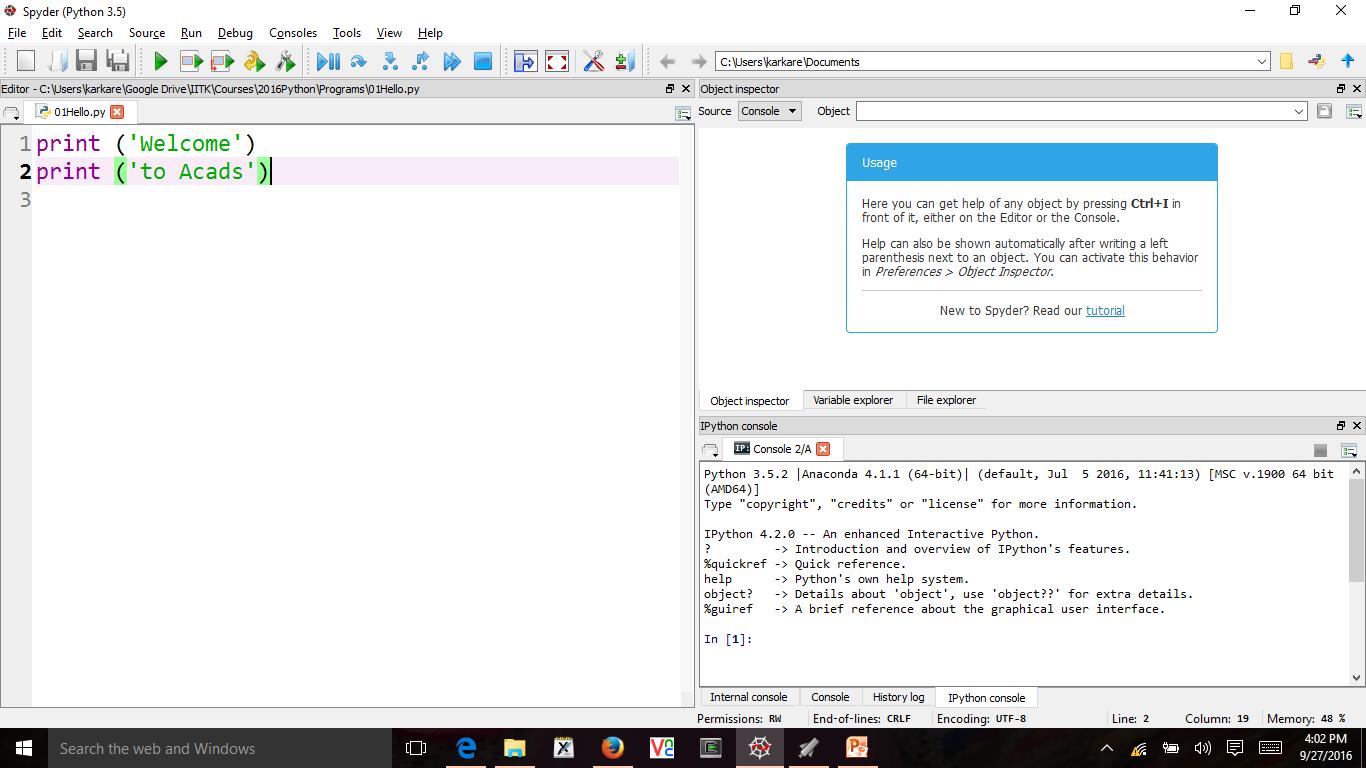Close the Console 2/A tab
The width and height of the screenshot is (1366, 768).
(x=822, y=448)
